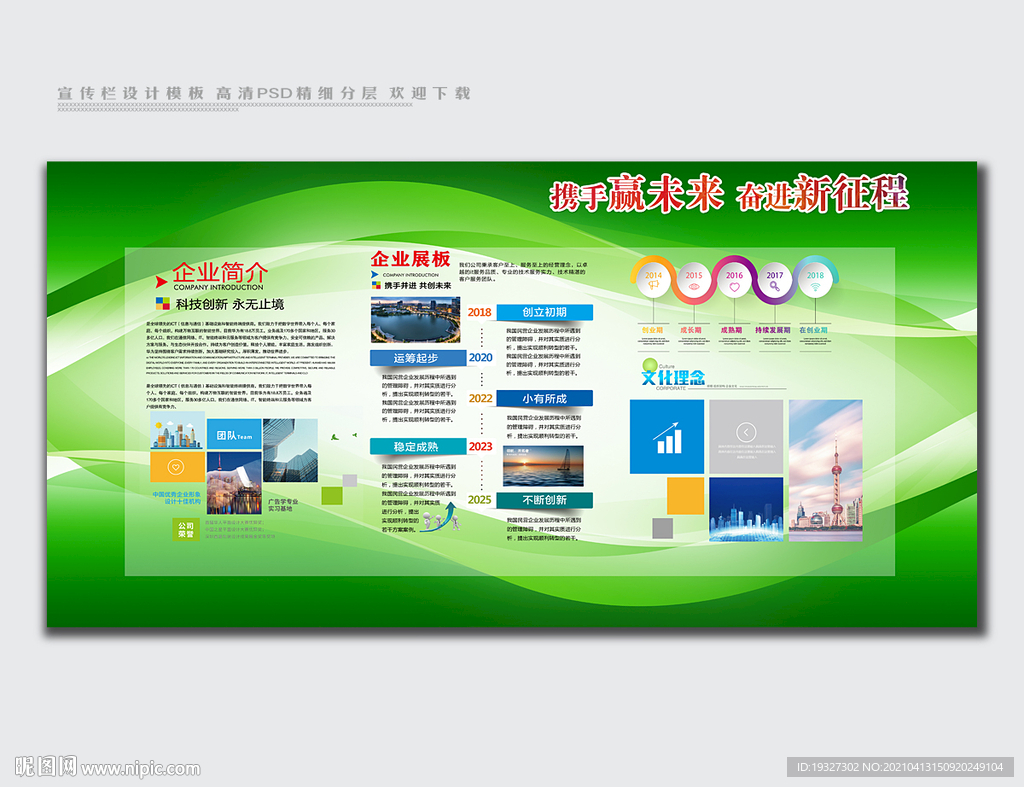This screenshot has height=787, width=1024.
Task: Select the 小有所成 banner
Action: 544,398
